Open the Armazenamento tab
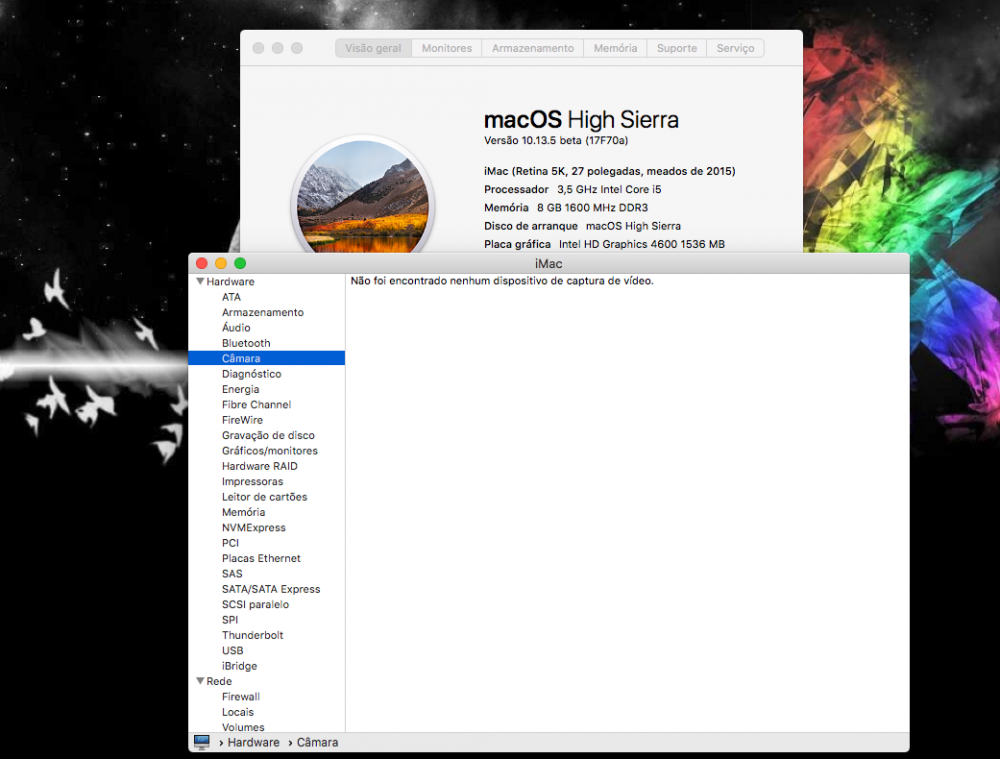Image resolution: width=1000 pixels, height=759 pixels. coord(533,48)
